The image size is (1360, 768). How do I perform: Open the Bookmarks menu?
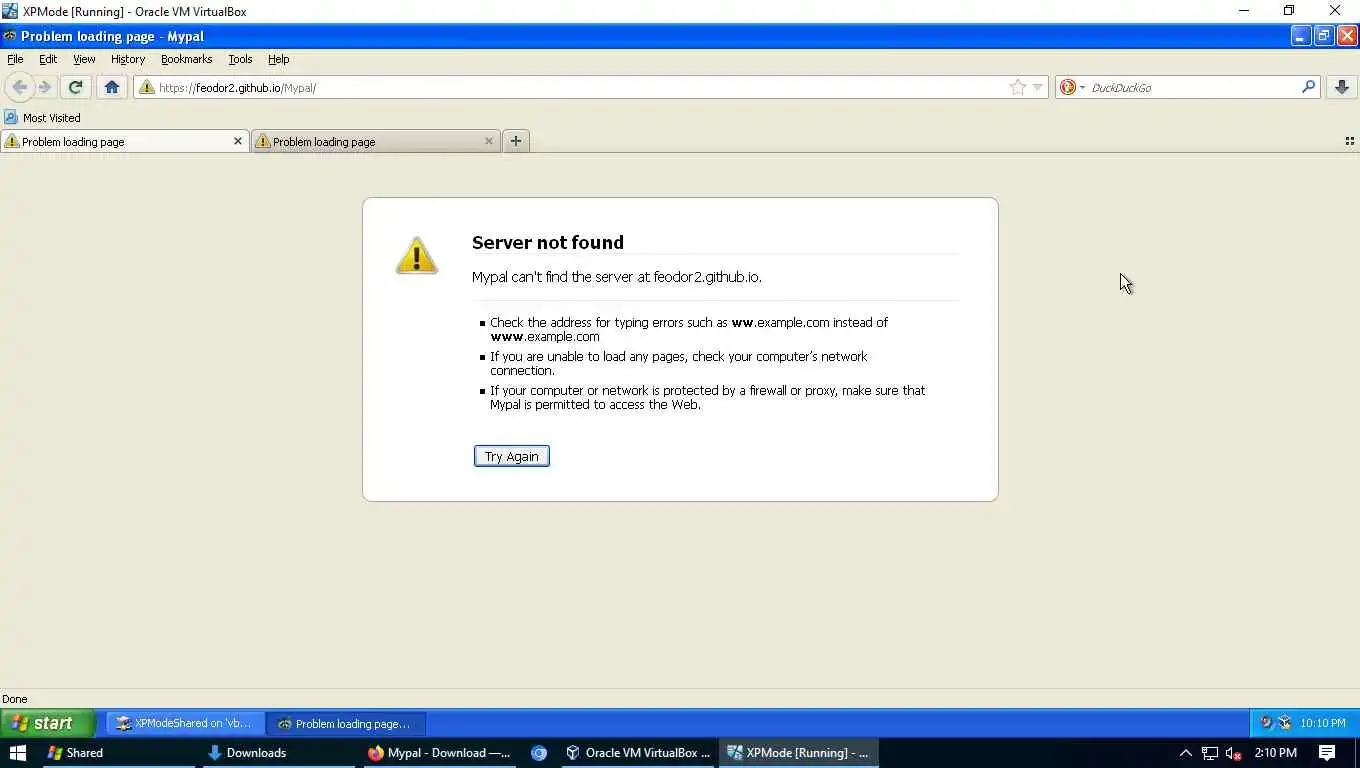click(186, 59)
